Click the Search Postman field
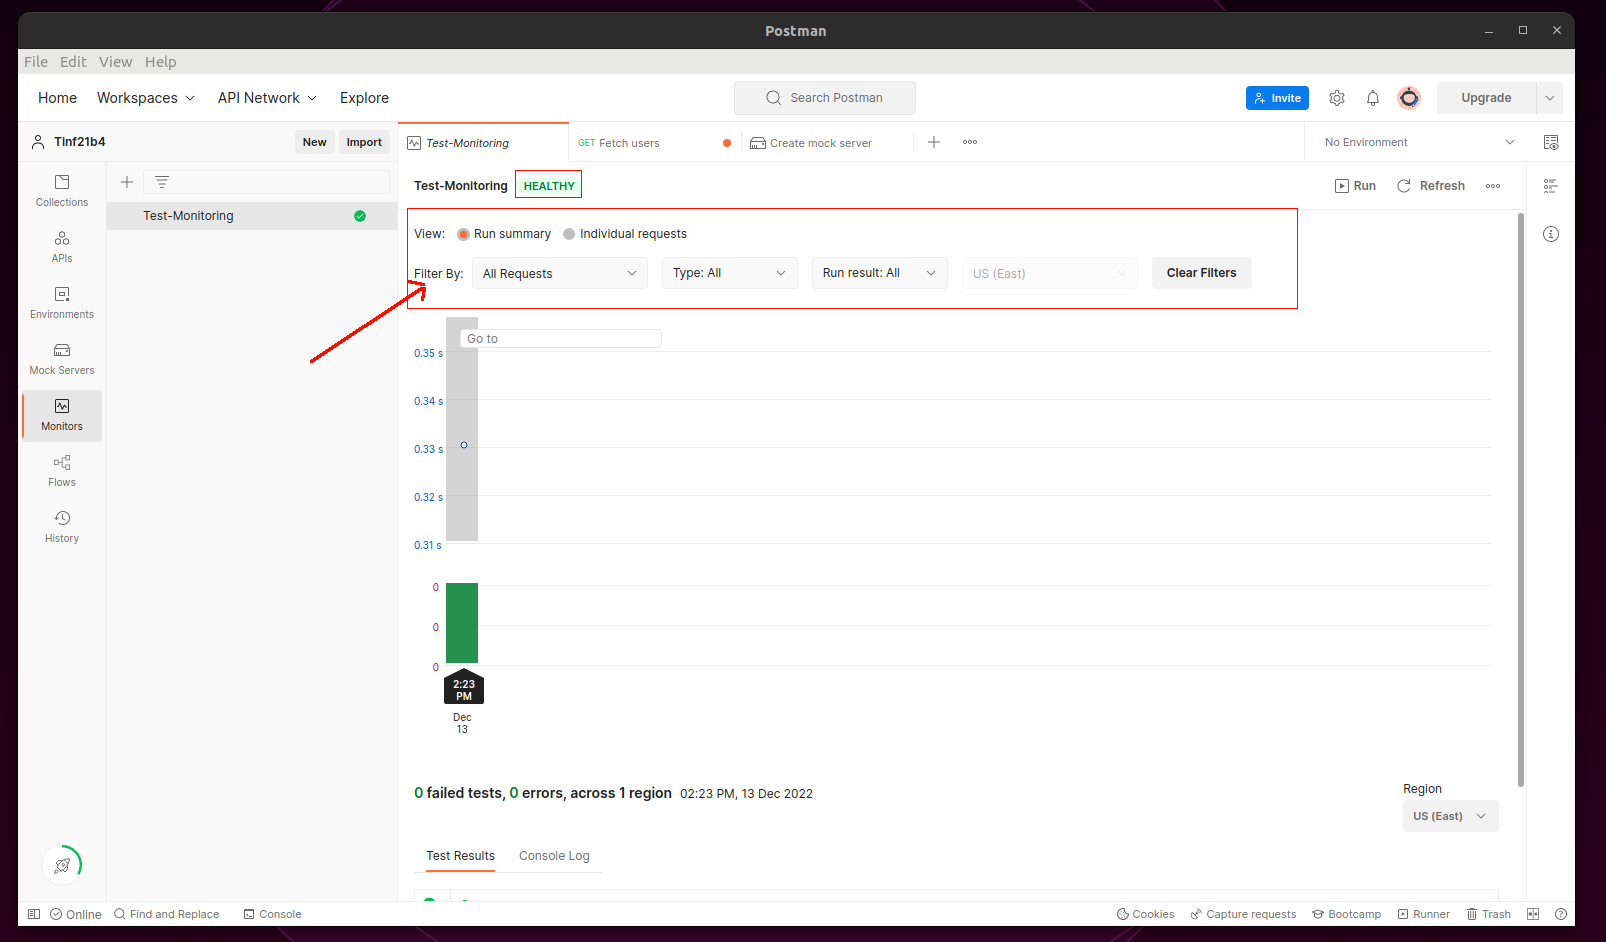 pyautogui.click(x=824, y=97)
